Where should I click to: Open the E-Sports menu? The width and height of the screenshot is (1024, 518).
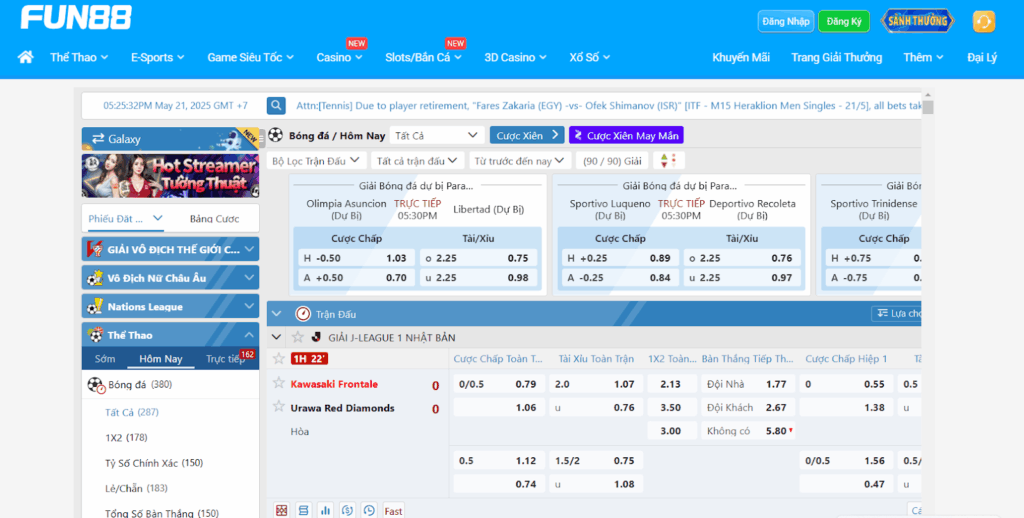157,57
